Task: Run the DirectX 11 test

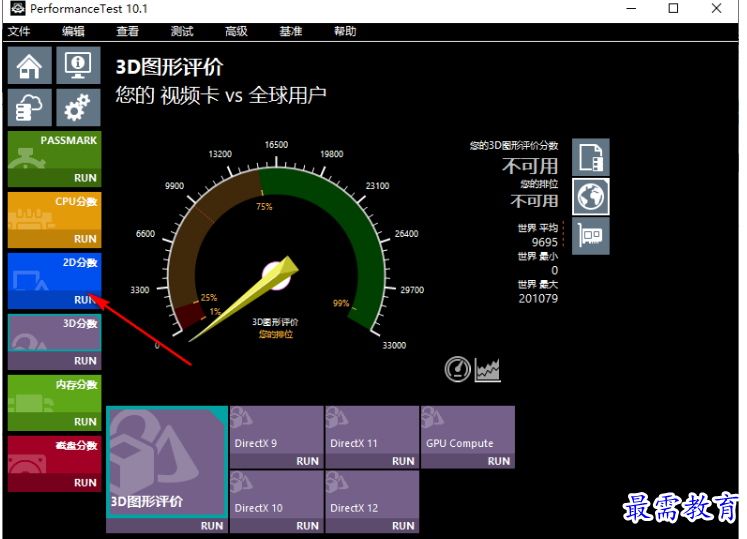Action: (403, 461)
